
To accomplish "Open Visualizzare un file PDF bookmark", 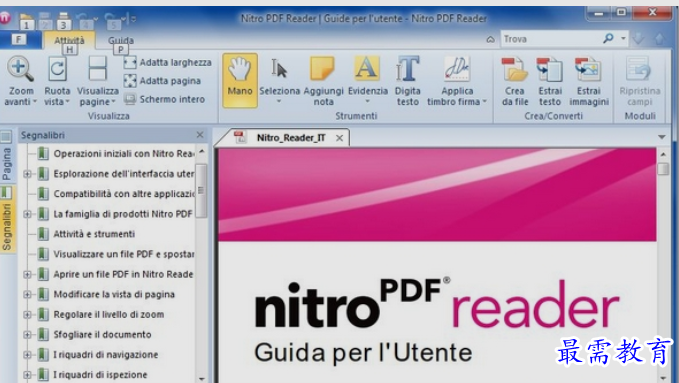I will [x=123, y=254].
